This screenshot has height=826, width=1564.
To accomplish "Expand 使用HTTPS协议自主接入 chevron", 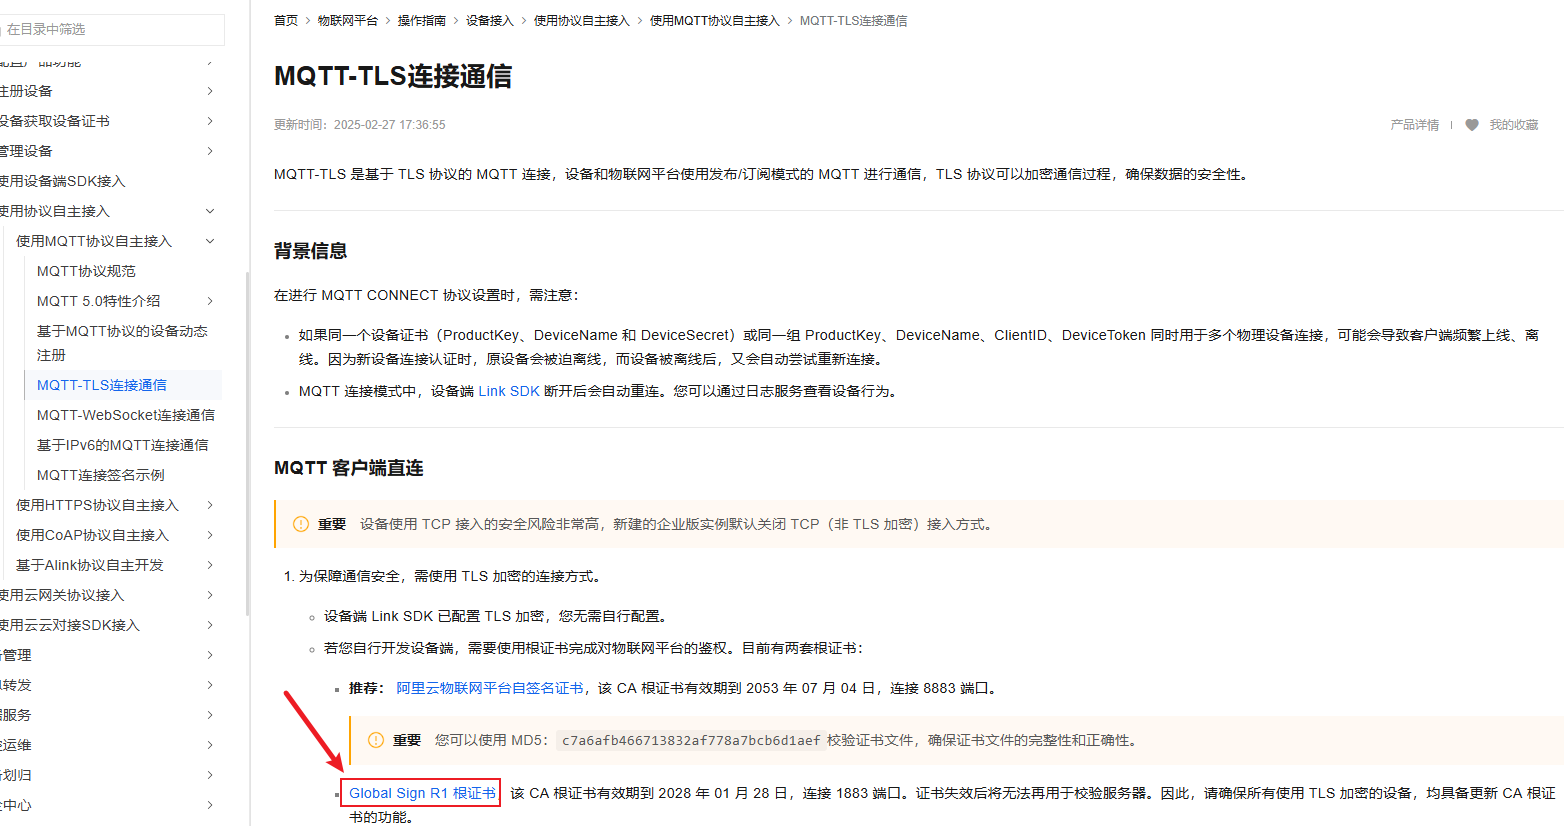I will 210,505.
